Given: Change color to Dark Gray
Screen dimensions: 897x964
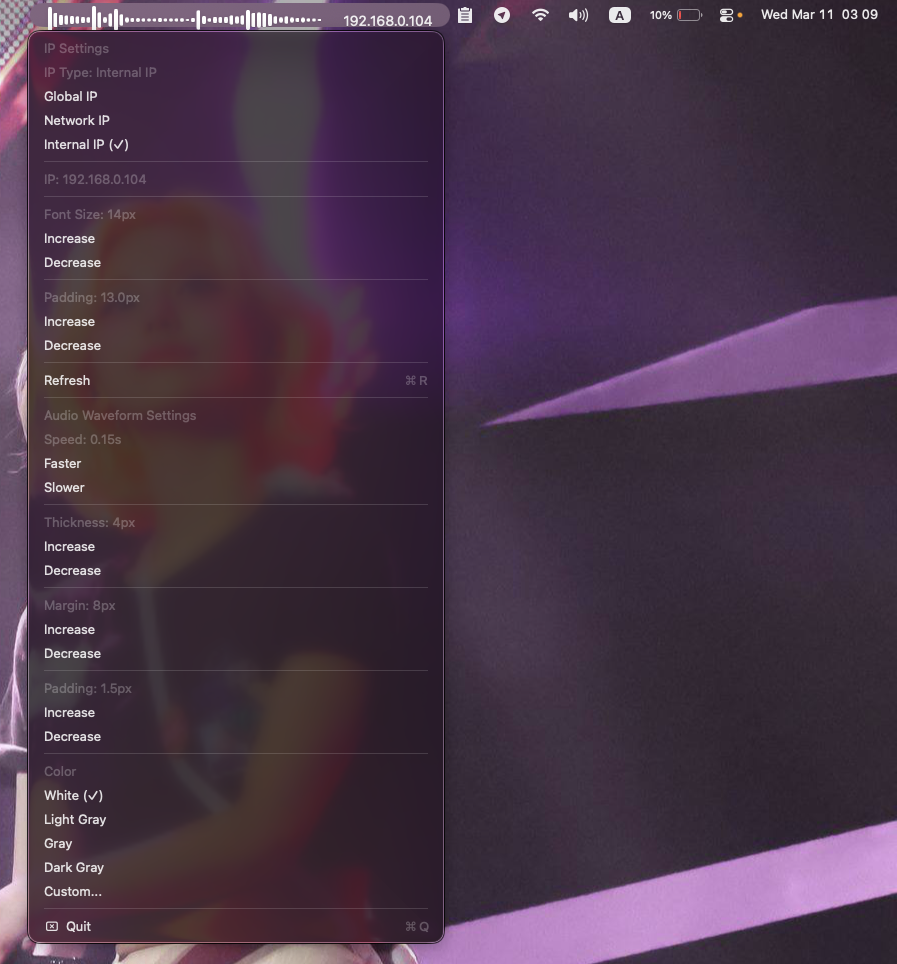Looking at the screenshot, I should [x=74, y=867].
